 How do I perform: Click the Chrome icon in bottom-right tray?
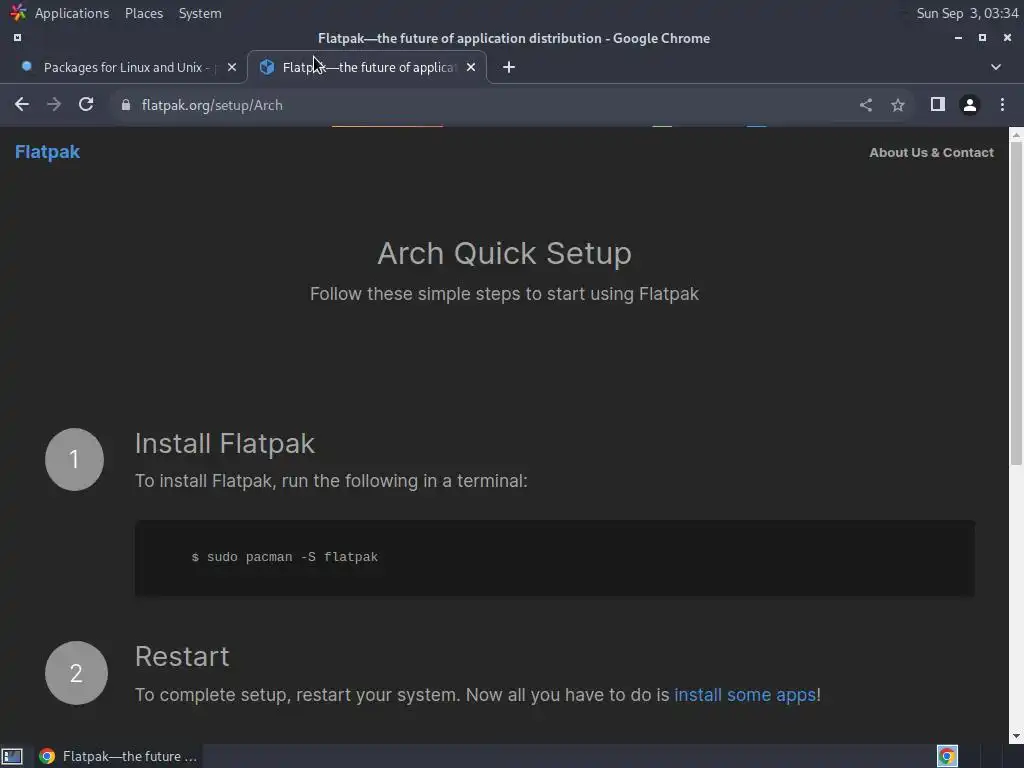tap(947, 756)
